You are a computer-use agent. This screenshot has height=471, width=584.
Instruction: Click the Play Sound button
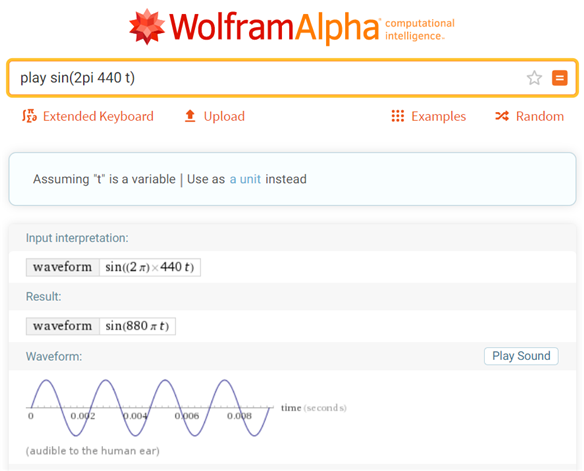(x=521, y=356)
